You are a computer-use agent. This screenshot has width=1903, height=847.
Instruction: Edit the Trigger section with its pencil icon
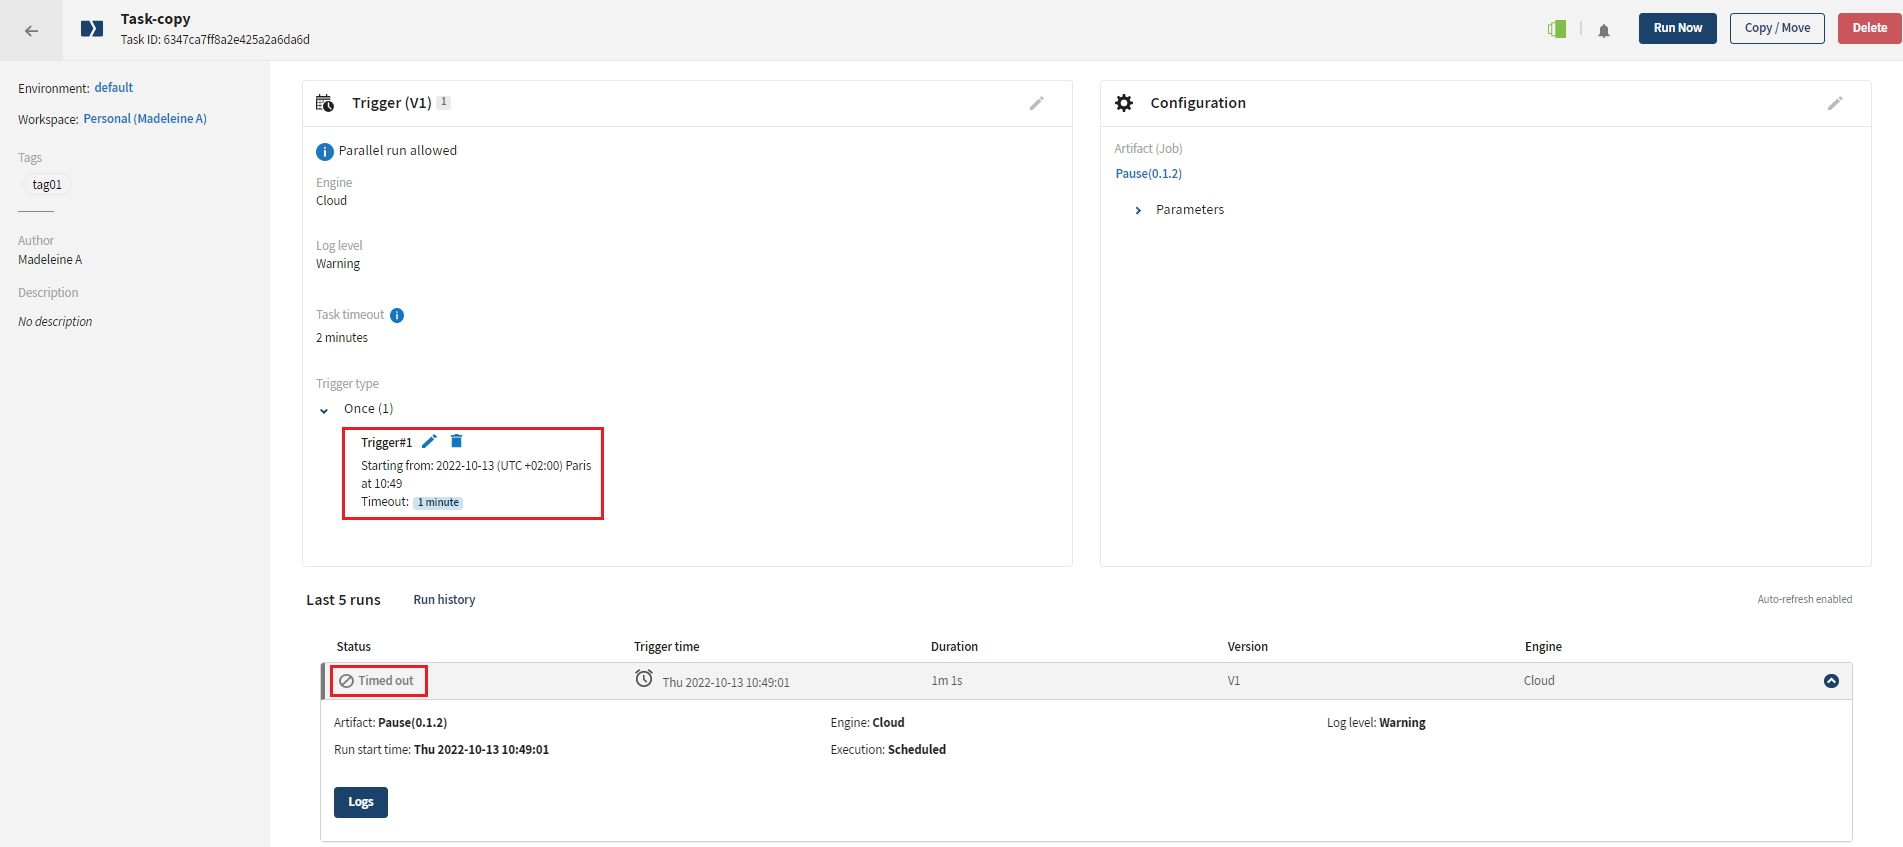(x=1037, y=103)
